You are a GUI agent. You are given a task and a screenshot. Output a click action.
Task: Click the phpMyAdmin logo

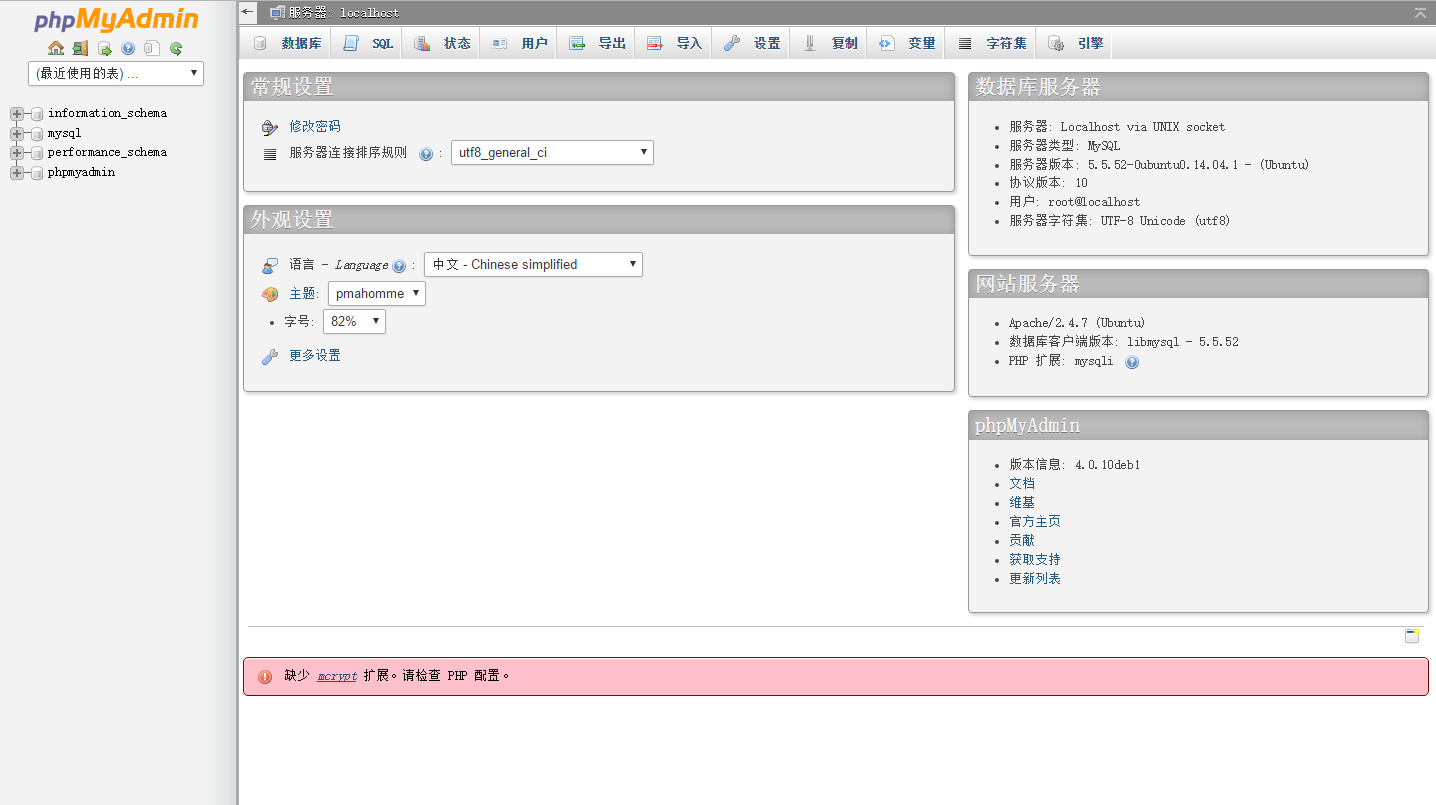116,19
